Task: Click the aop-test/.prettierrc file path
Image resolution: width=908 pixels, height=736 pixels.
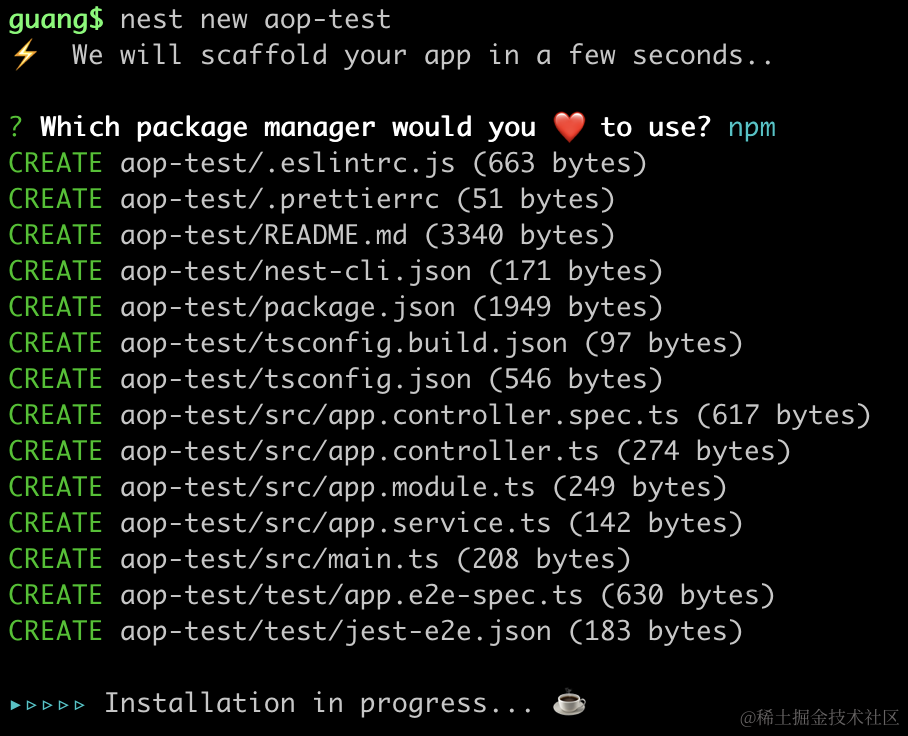Action: click(x=279, y=199)
